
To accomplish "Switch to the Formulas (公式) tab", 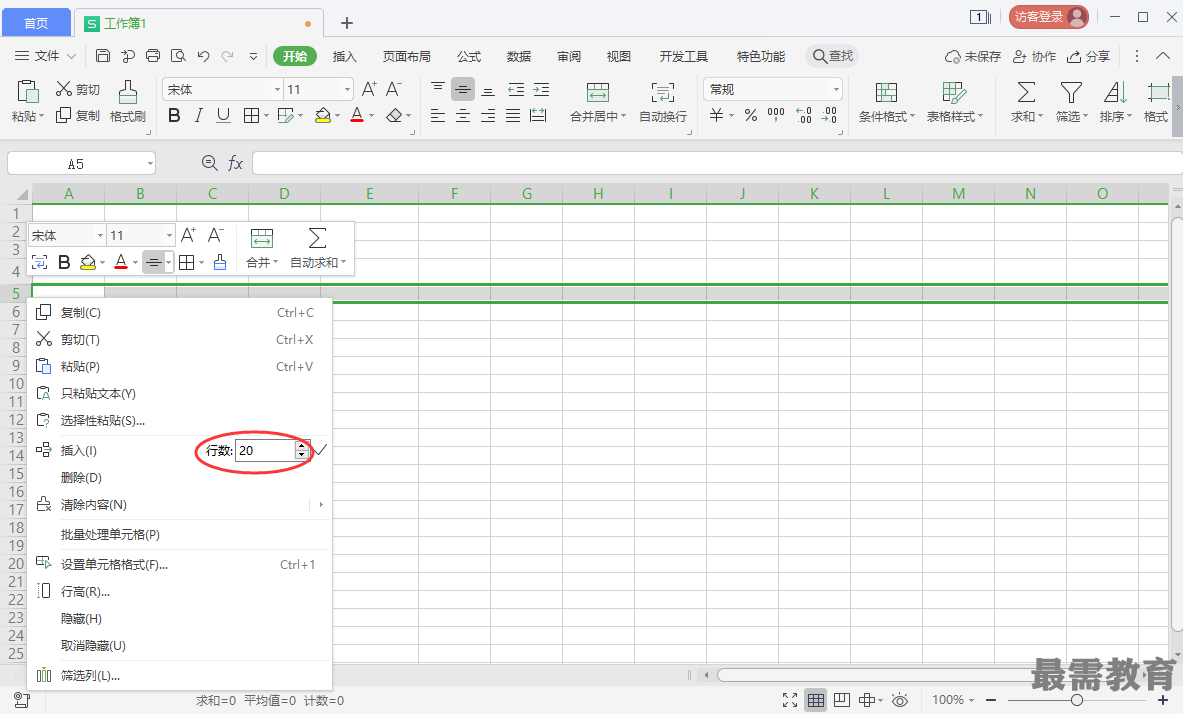I will 469,56.
